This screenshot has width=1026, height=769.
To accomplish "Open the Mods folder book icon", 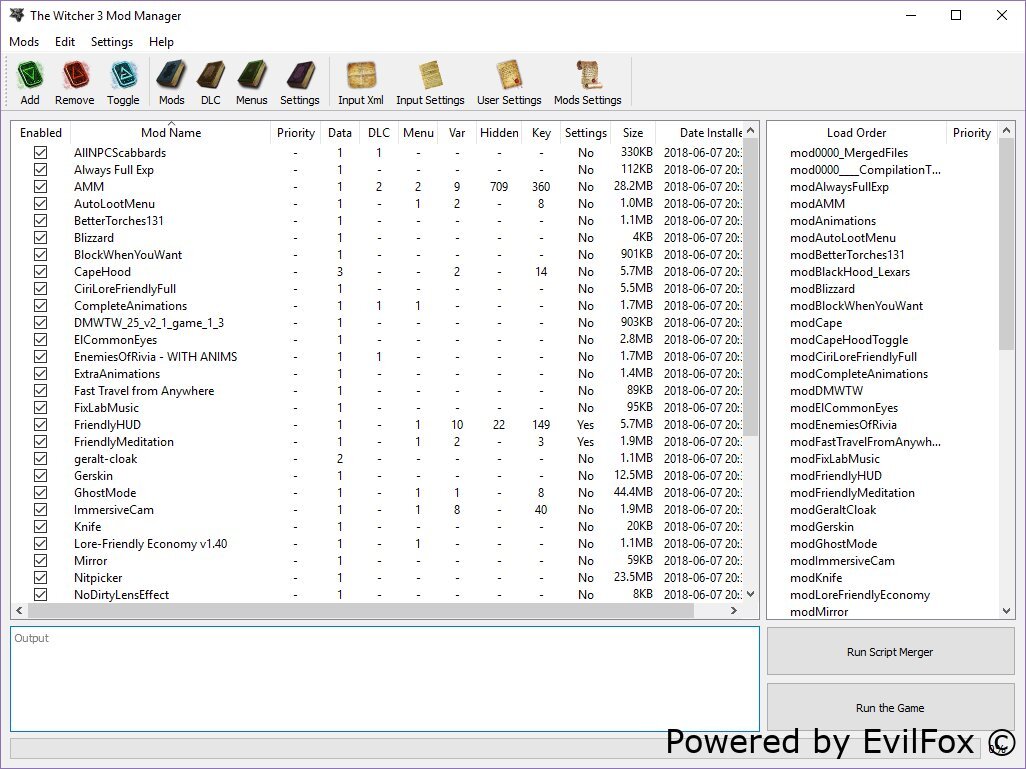I will coord(171,76).
